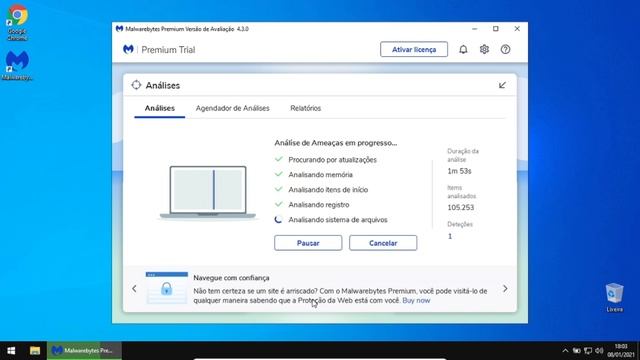This screenshot has width=640, height=360.
Task: Click the checkmark beside Analisando registro
Action: pos(279,204)
